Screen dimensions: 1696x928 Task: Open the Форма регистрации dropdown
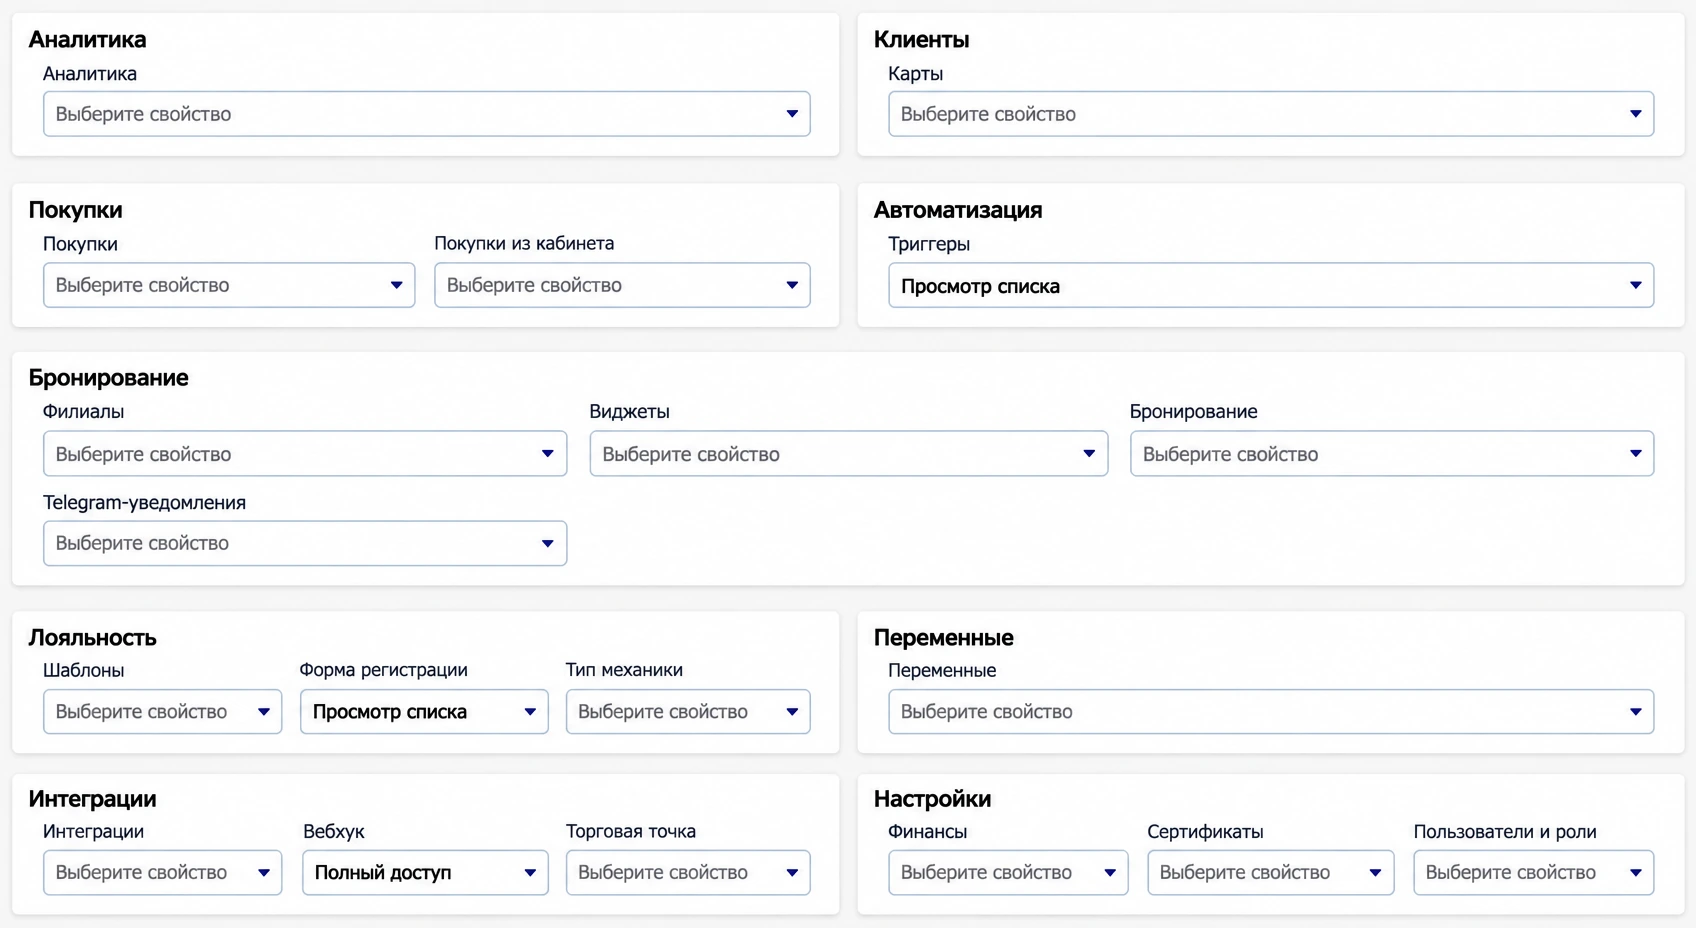pyautogui.click(x=424, y=712)
